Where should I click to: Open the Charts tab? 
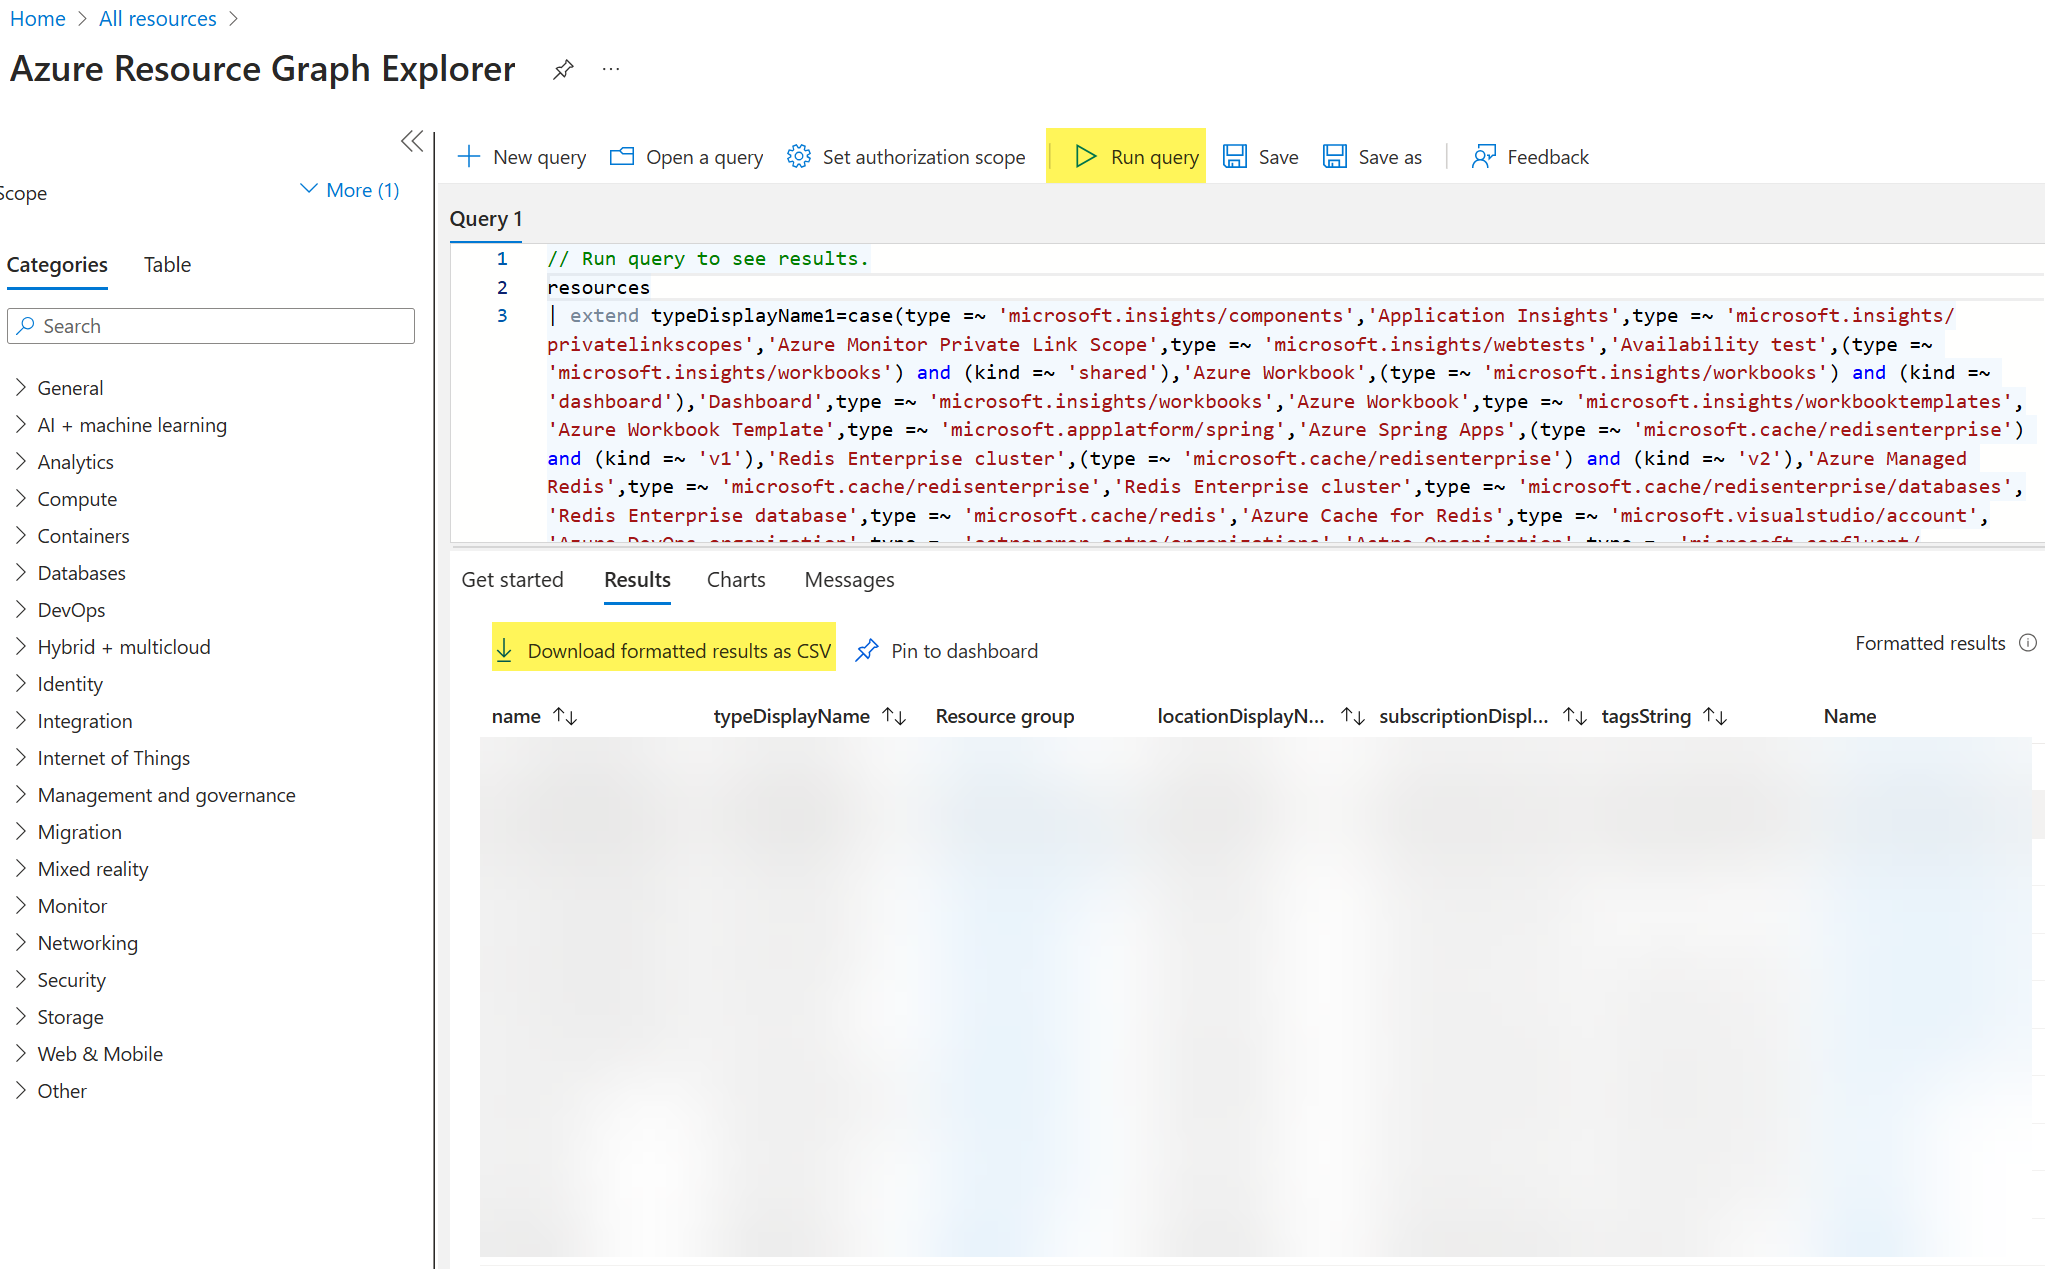click(x=736, y=580)
